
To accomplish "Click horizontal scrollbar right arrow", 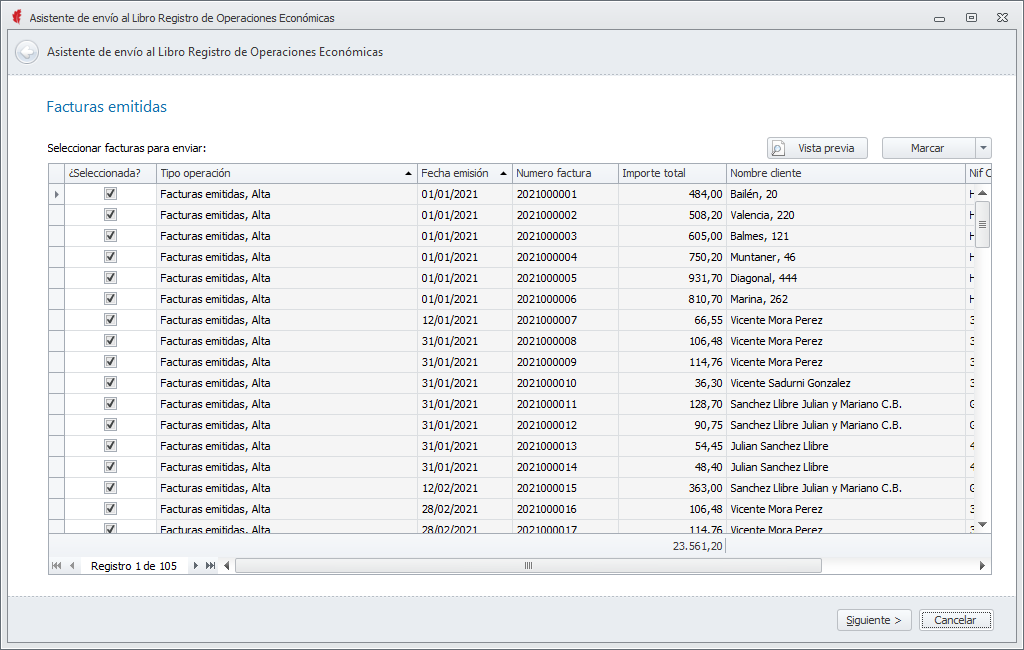I will click(983, 566).
